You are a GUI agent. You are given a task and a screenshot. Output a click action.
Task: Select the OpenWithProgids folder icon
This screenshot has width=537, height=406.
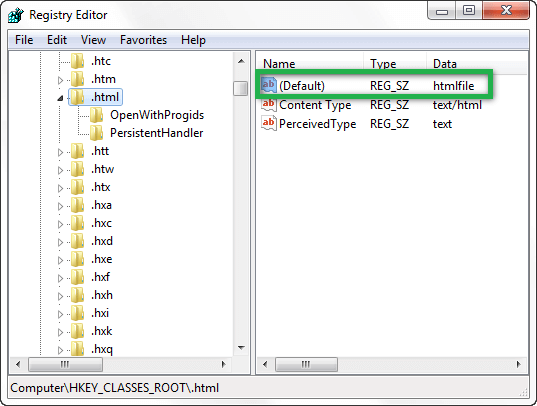(97, 115)
